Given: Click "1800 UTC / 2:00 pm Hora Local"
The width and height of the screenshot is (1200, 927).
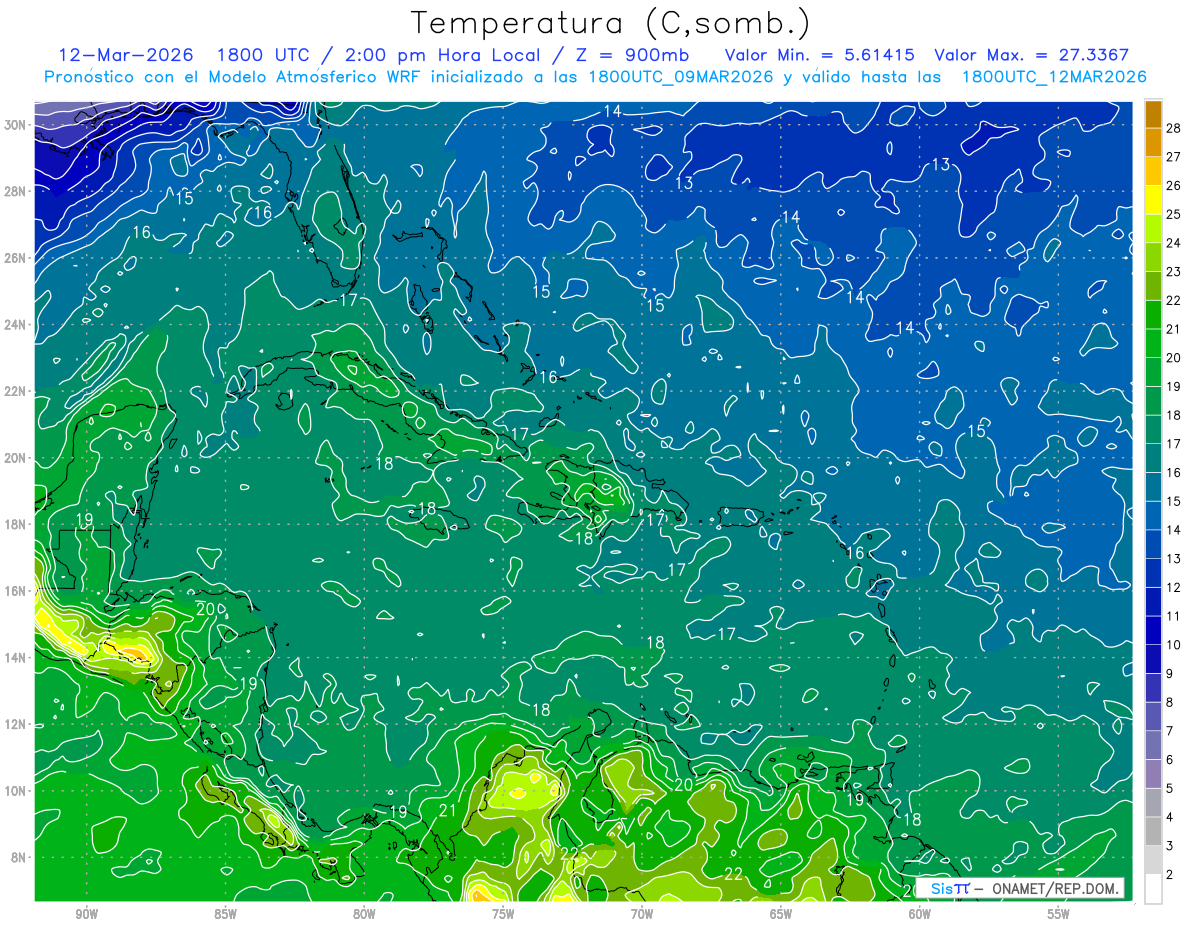Looking at the screenshot, I should click(x=382, y=55).
